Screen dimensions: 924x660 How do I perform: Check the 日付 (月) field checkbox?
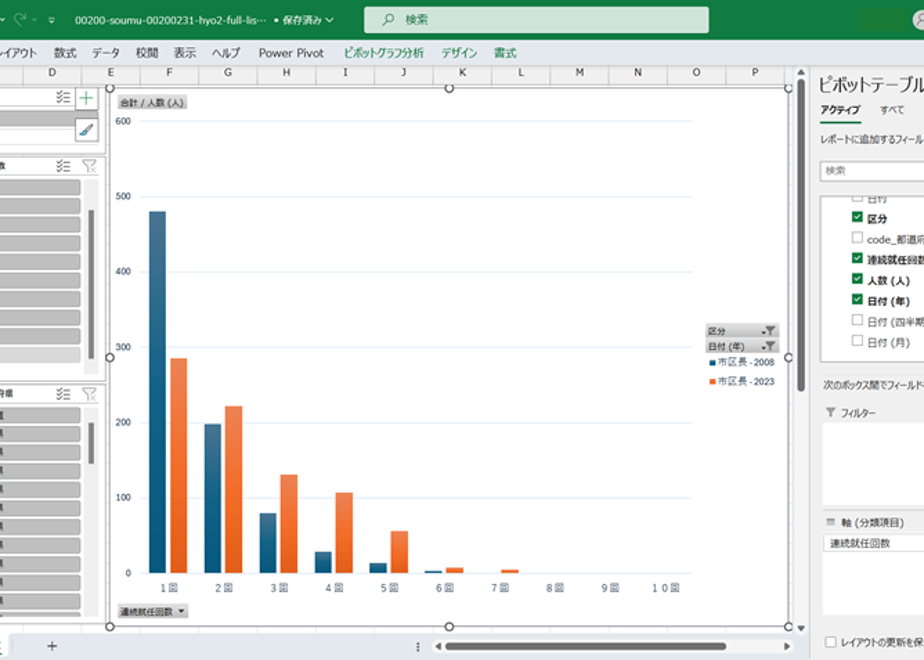pyautogui.click(x=857, y=341)
